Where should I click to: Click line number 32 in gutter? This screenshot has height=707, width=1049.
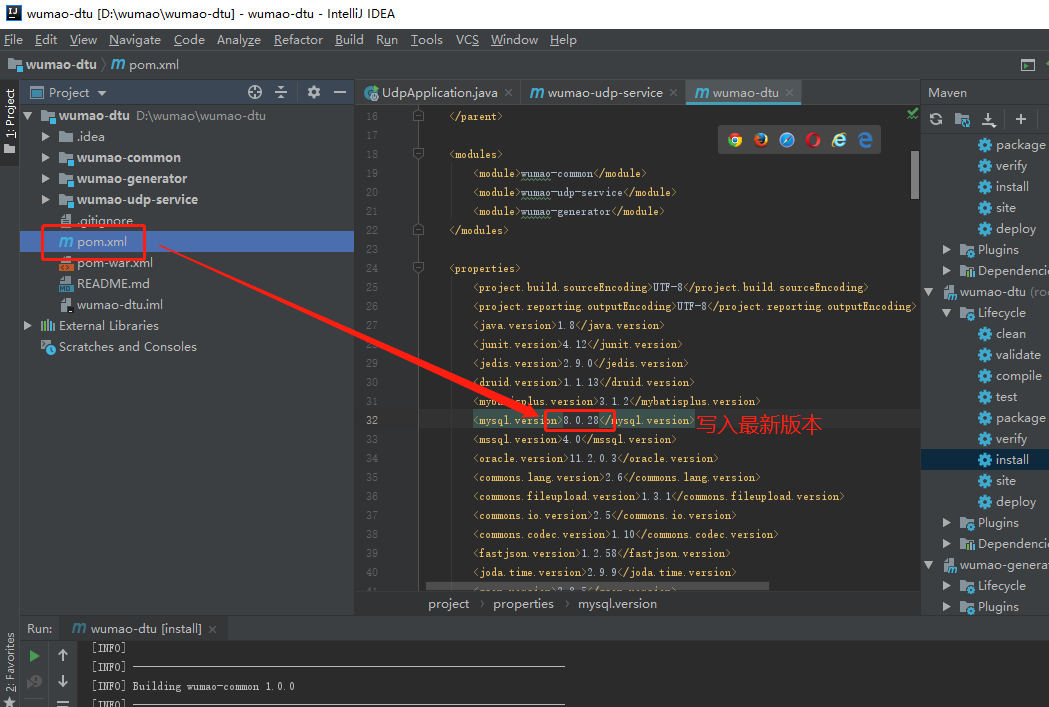372,420
